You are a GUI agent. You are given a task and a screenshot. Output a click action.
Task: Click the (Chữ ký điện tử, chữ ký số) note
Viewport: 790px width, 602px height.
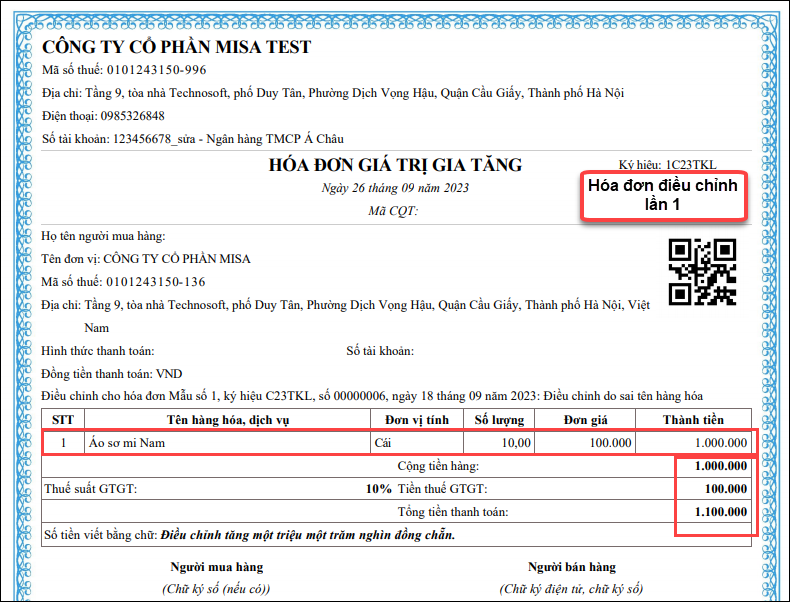(571, 589)
